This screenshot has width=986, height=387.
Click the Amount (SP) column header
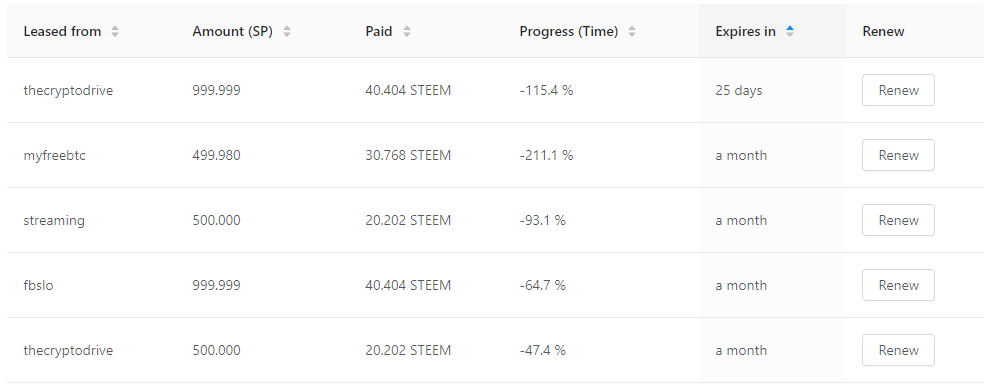233,31
